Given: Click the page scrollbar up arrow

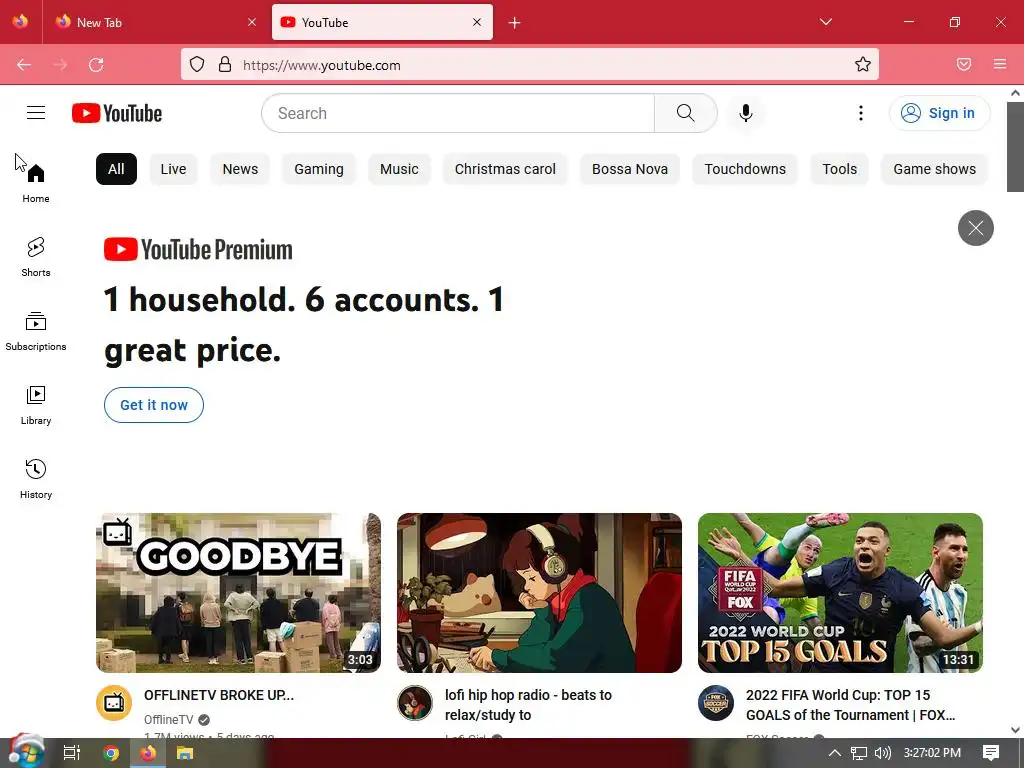Looking at the screenshot, I should [1016, 93].
